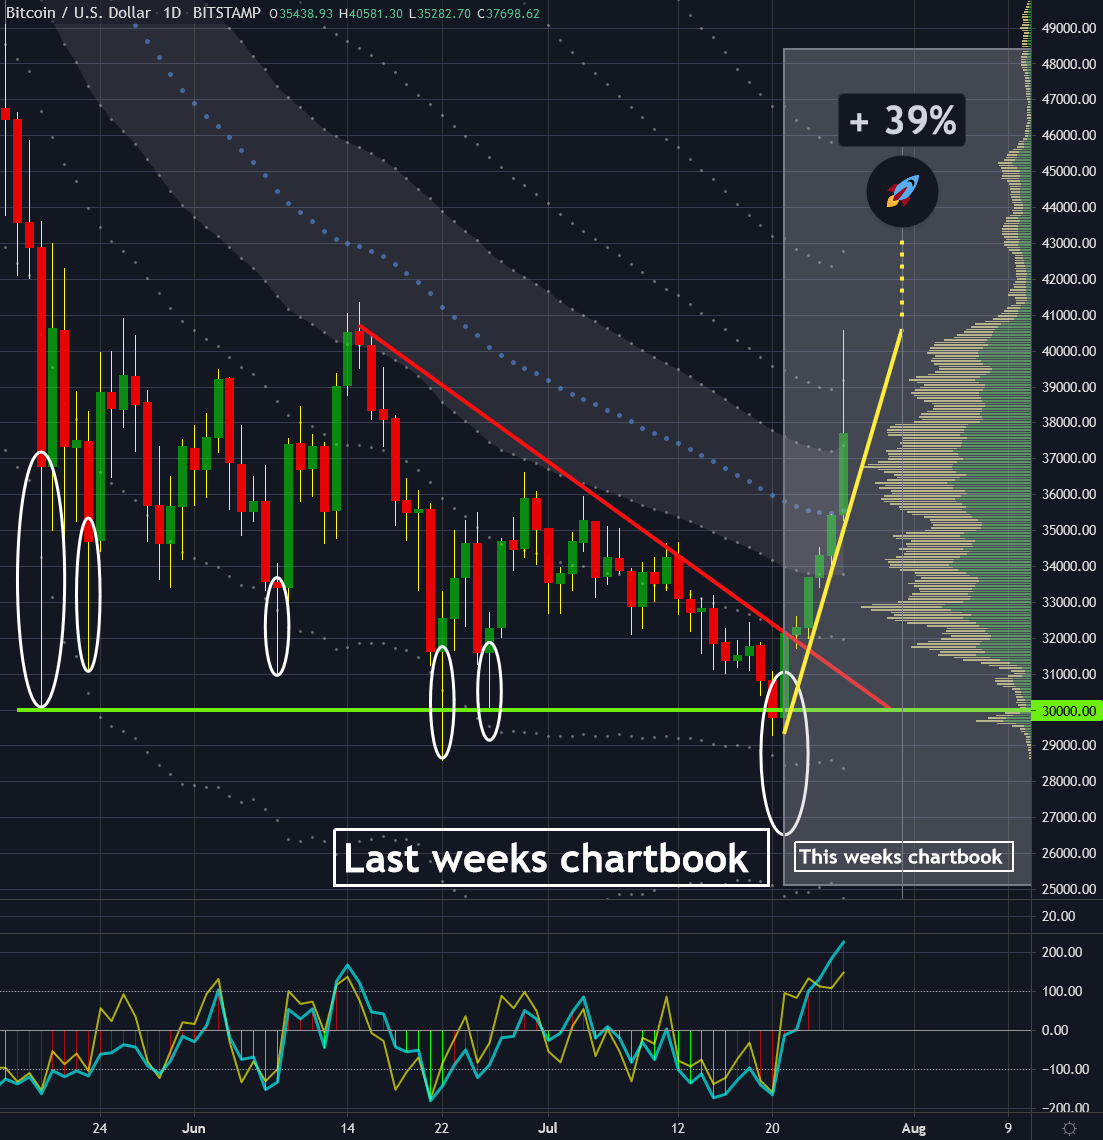This screenshot has width=1103, height=1140.
Task: Click the Jul label on the time axis
Action: (x=547, y=1127)
